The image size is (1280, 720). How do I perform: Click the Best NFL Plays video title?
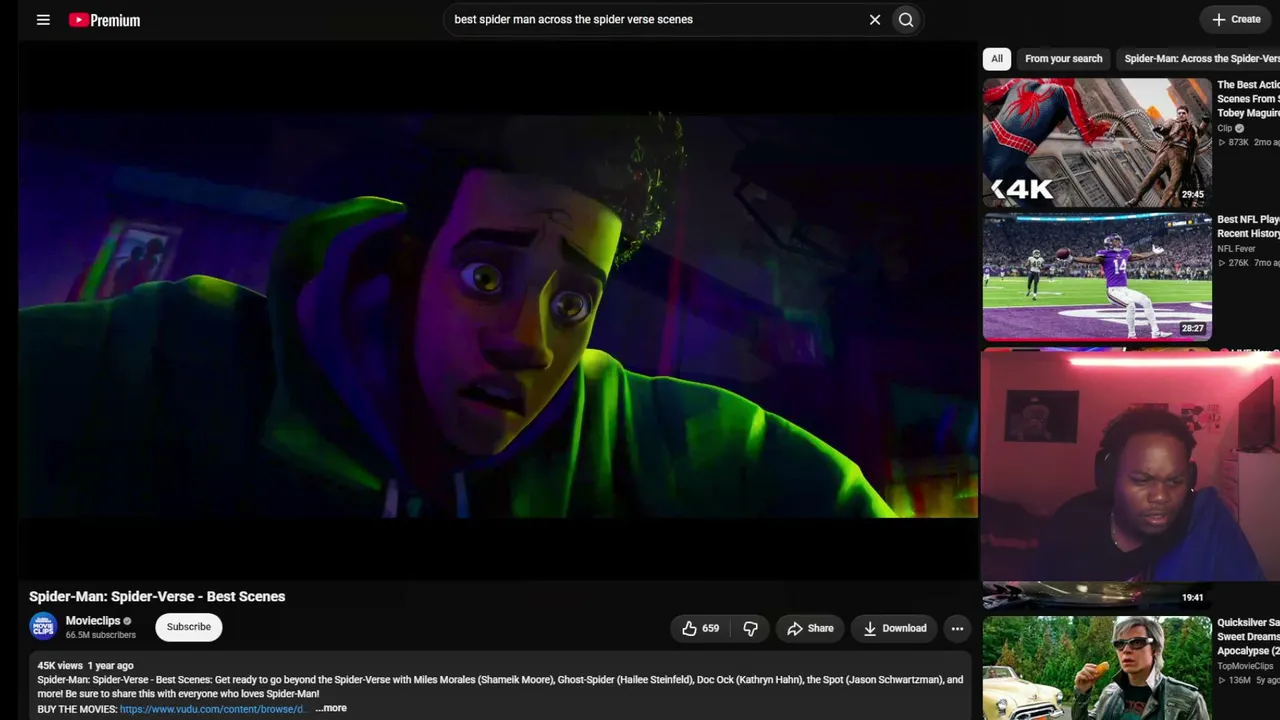(x=1248, y=226)
